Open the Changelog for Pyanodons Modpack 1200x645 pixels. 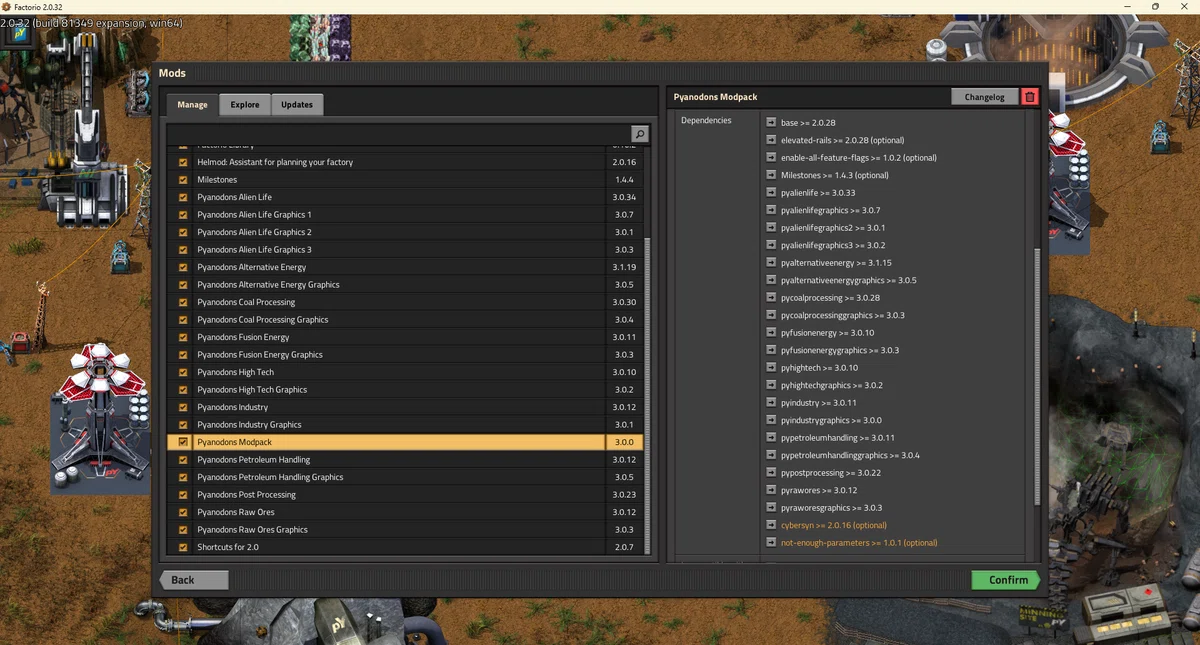985,97
